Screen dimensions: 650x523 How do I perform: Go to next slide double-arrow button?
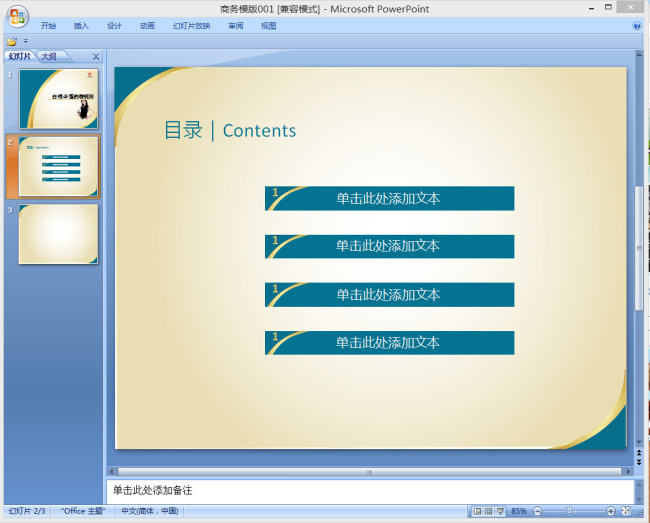point(639,462)
